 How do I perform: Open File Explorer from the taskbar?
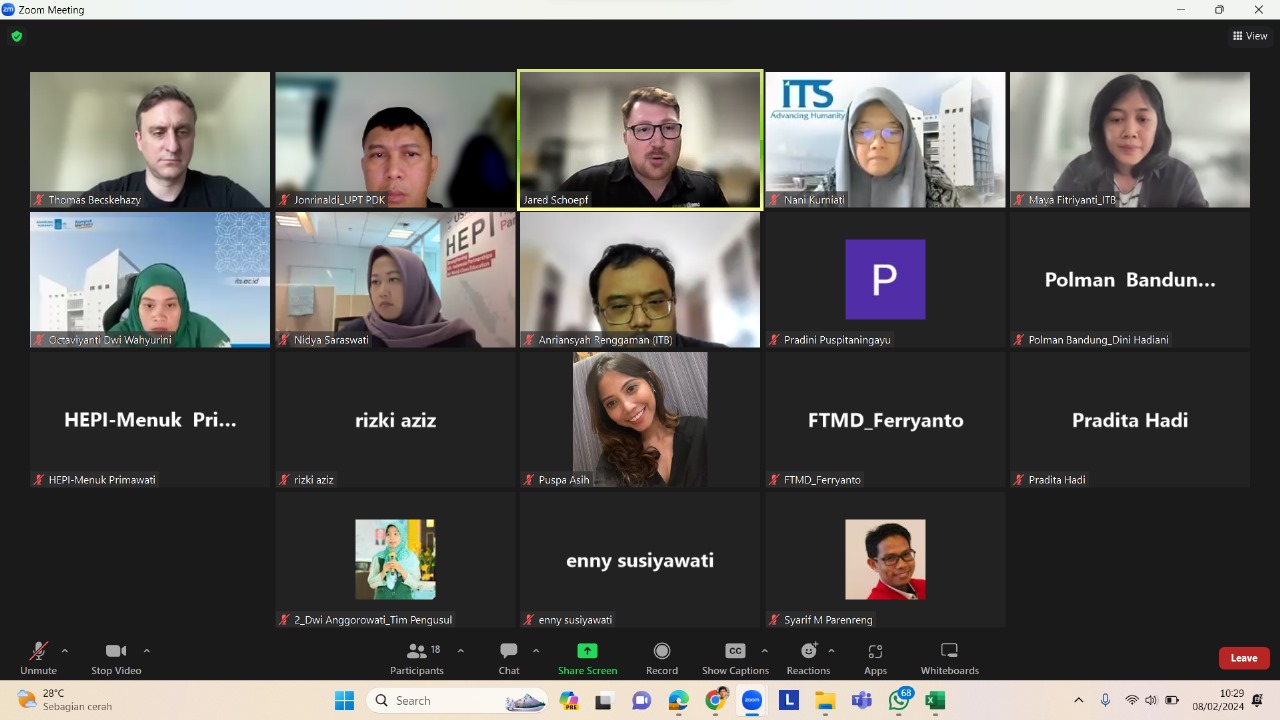click(825, 700)
